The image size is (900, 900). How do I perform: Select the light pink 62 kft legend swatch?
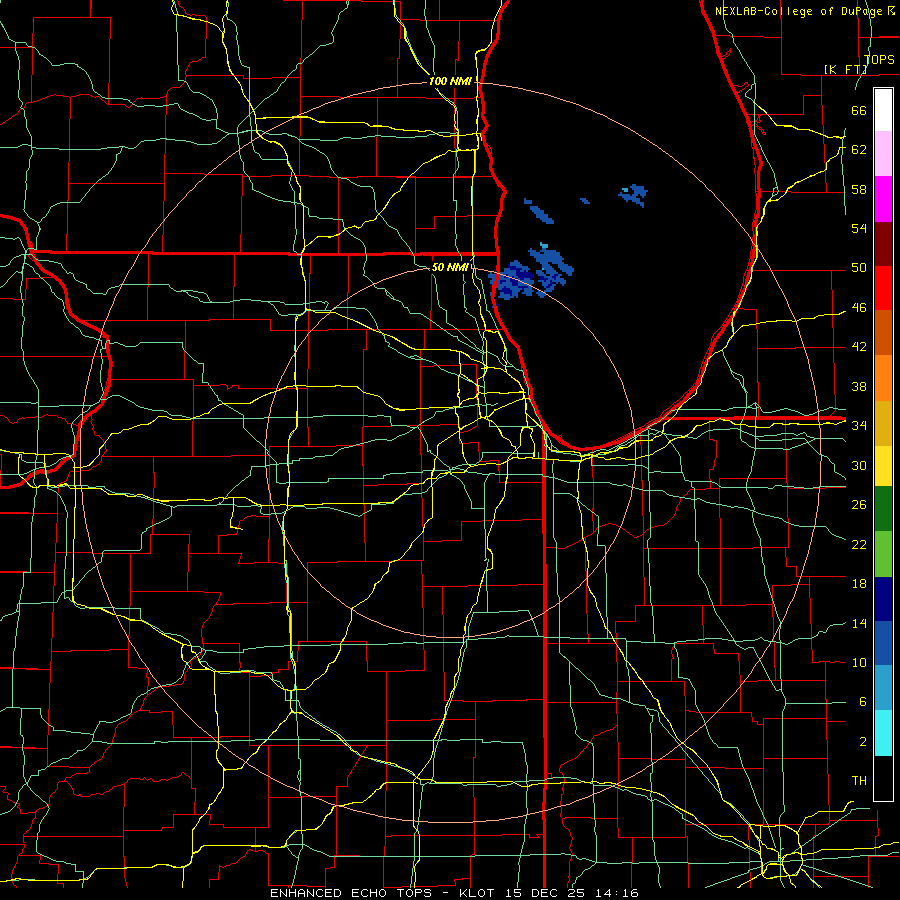tap(883, 153)
